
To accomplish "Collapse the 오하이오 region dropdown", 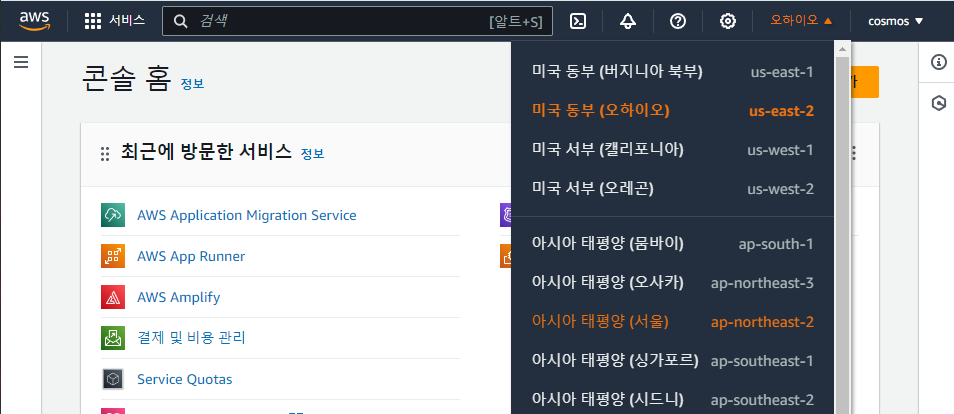I will pyautogui.click(x=801, y=21).
